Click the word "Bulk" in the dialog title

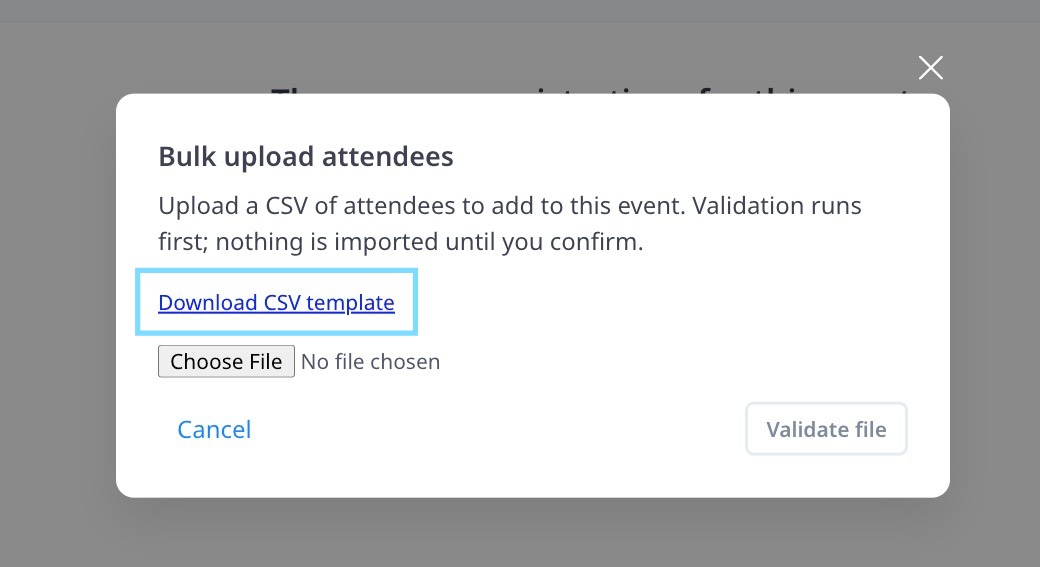point(185,157)
